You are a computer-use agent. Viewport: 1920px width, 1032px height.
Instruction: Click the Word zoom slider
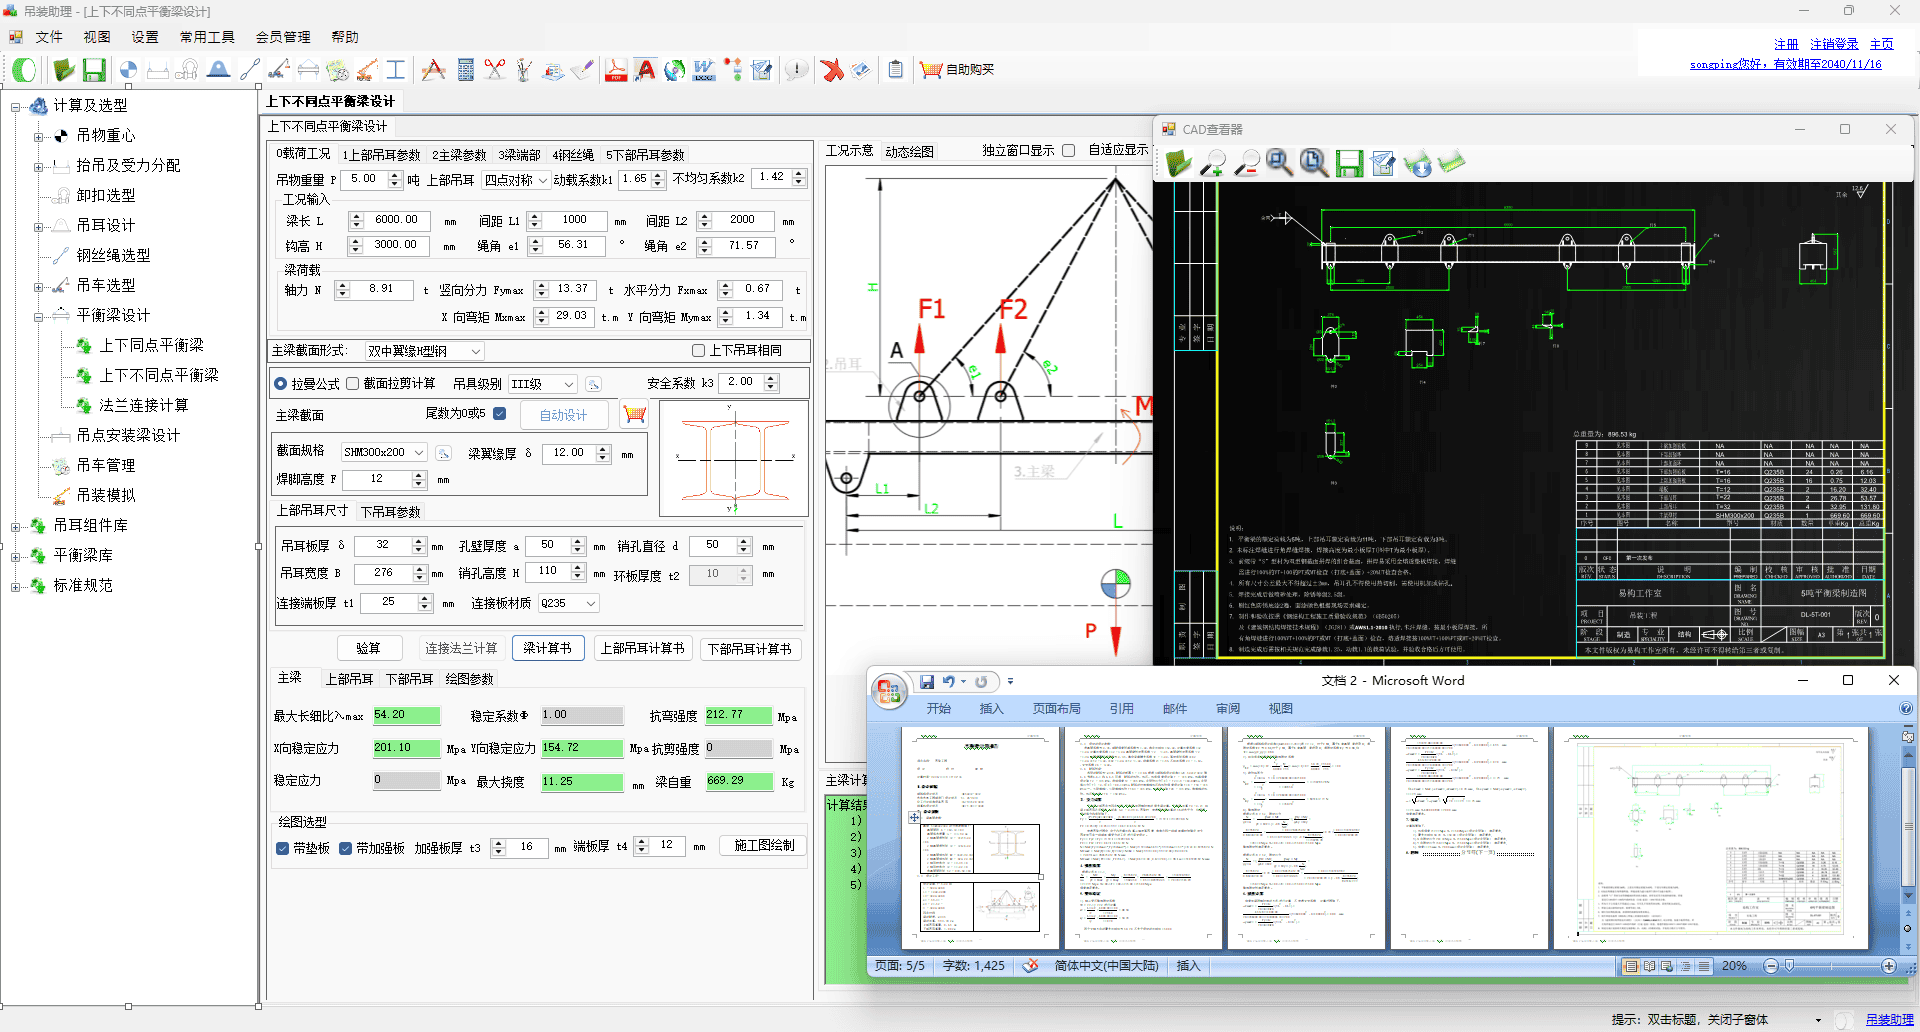pyautogui.click(x=1790, y=966)
